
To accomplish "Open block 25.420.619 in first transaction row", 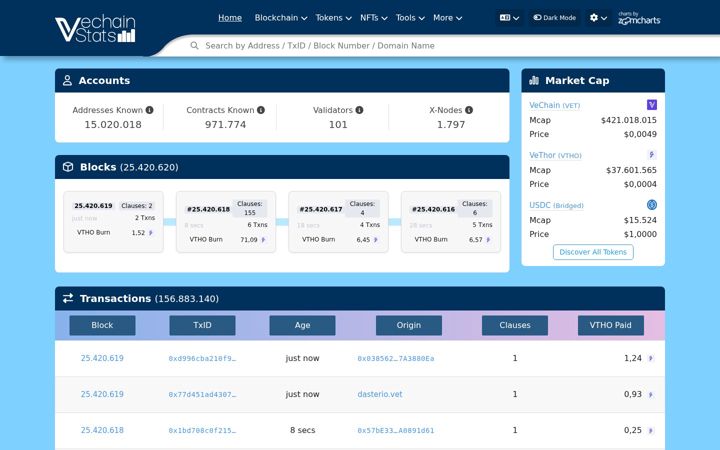I will point(102,358).
